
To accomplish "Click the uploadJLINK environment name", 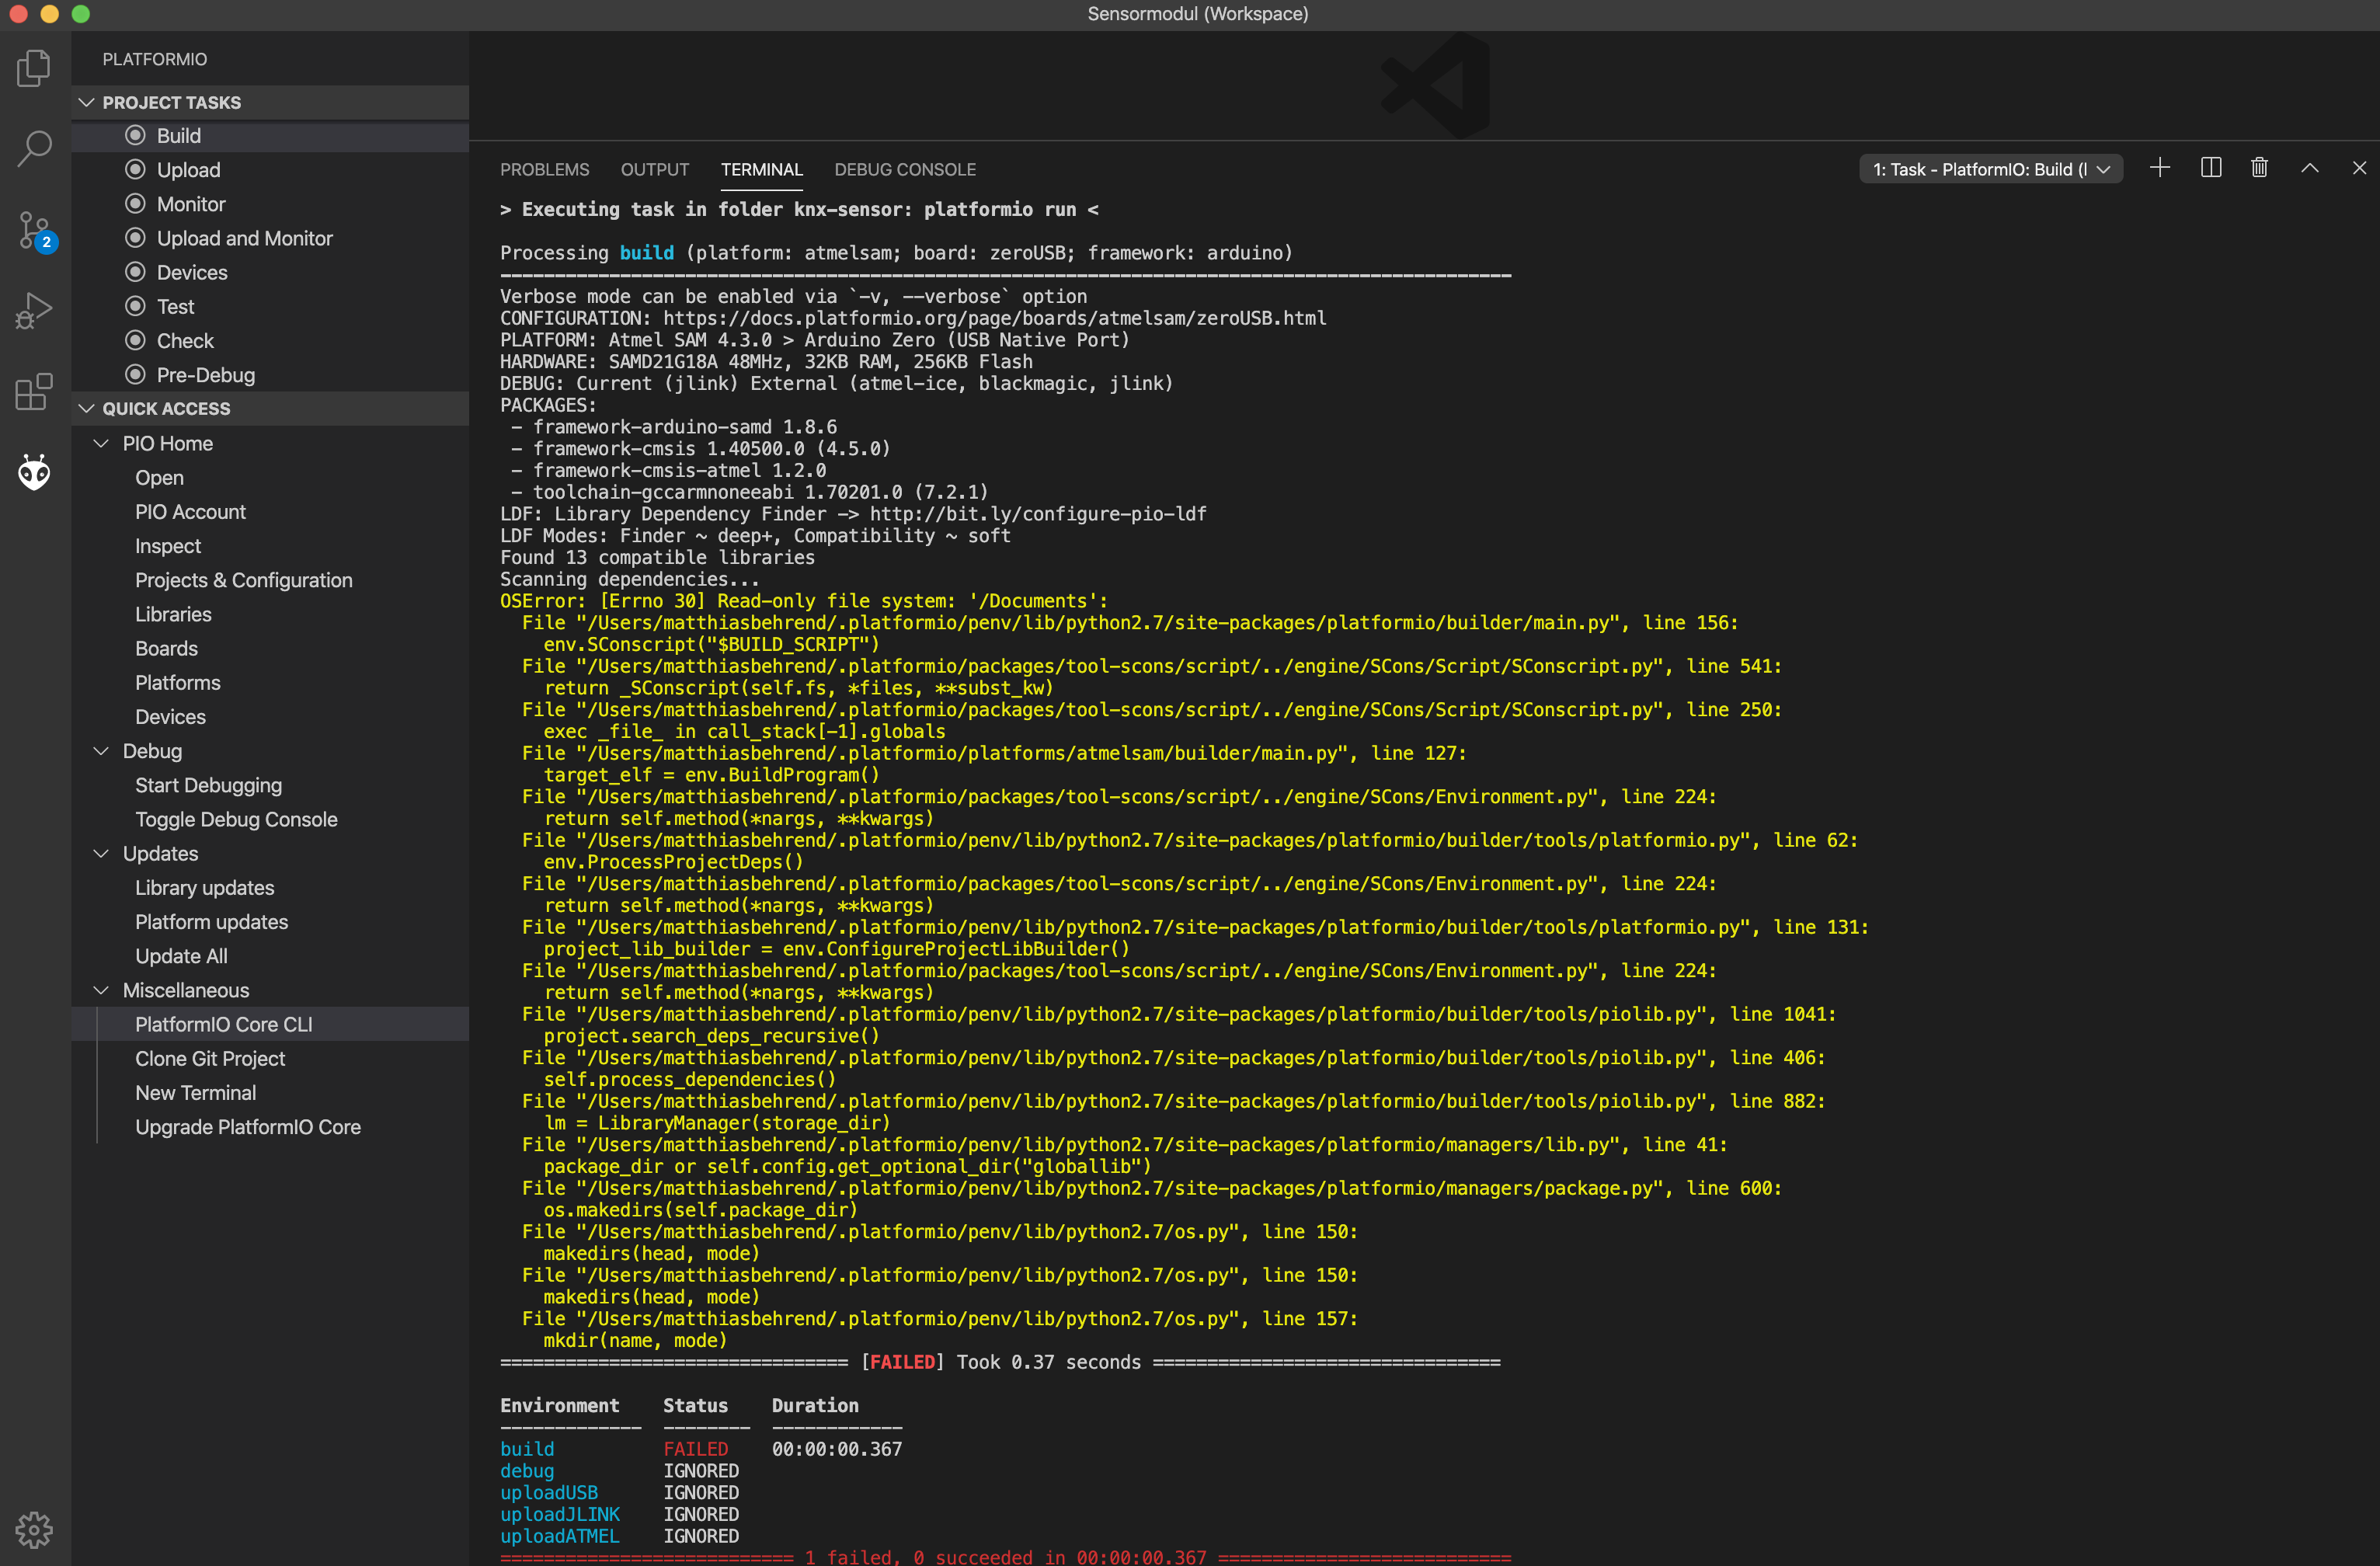I will coord(560,1514).
